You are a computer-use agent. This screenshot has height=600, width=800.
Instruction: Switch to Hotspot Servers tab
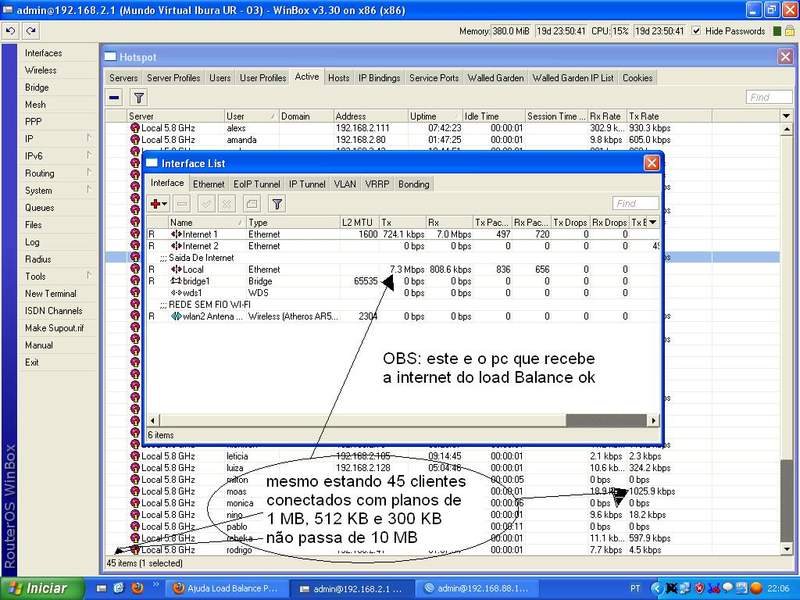click(123, 78)
